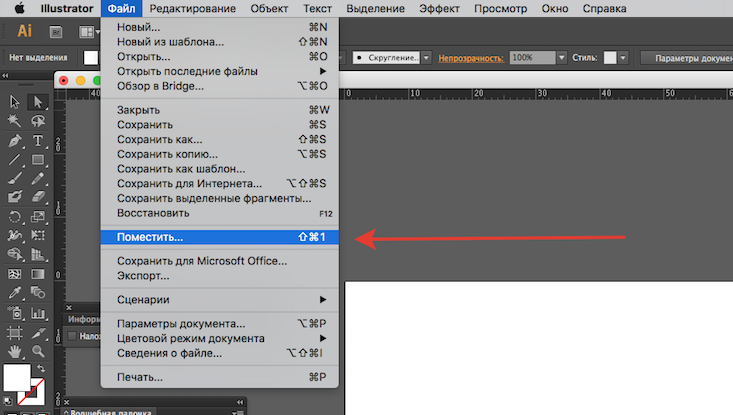
Task: Select the Lasso tool
Action: point(38,121)
